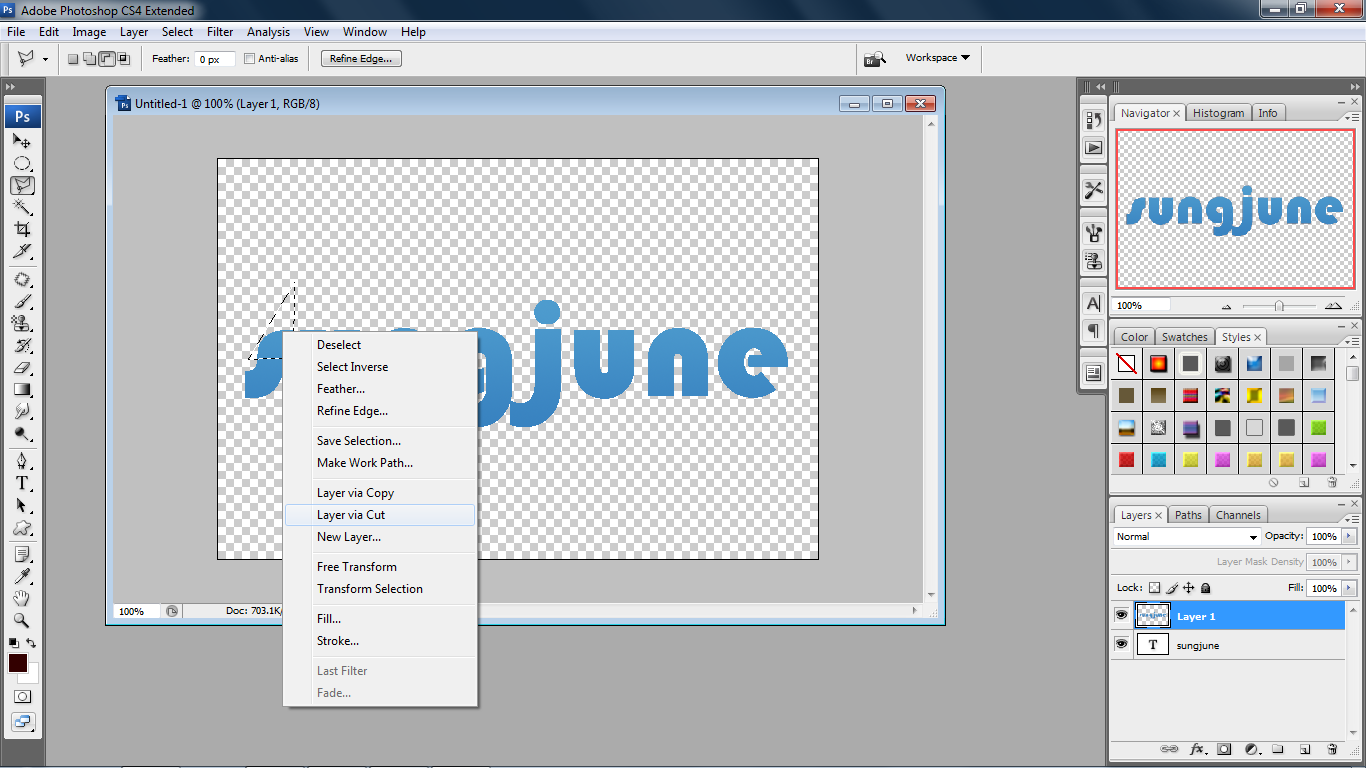
Task: Select the Gradient tool
Action: [x=22, y=390]
